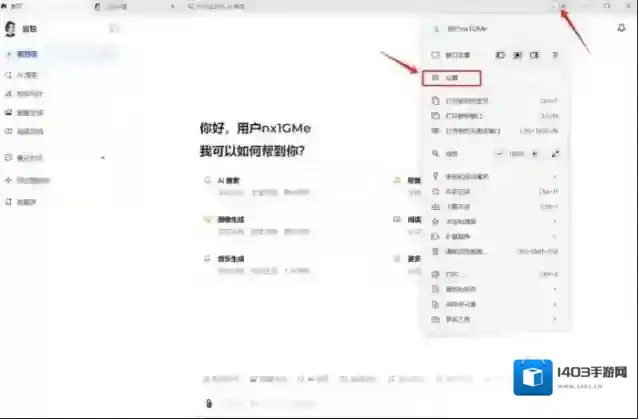Click the first suggestion chip under 图像生成 card
Screen dimensions: 638x419
tap(231, 231)
